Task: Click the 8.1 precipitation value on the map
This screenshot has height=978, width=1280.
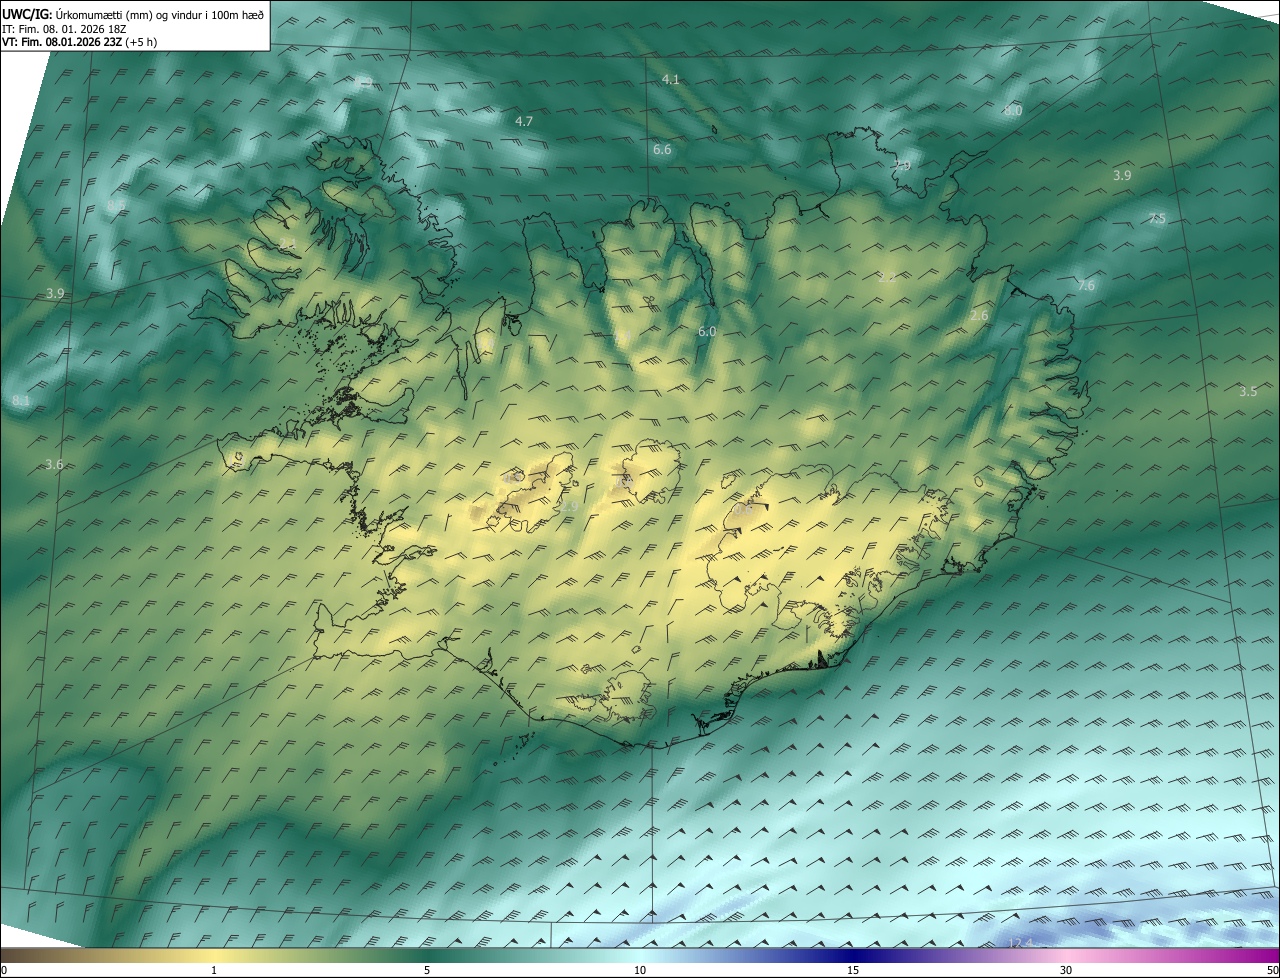Action: coord(21,401)
